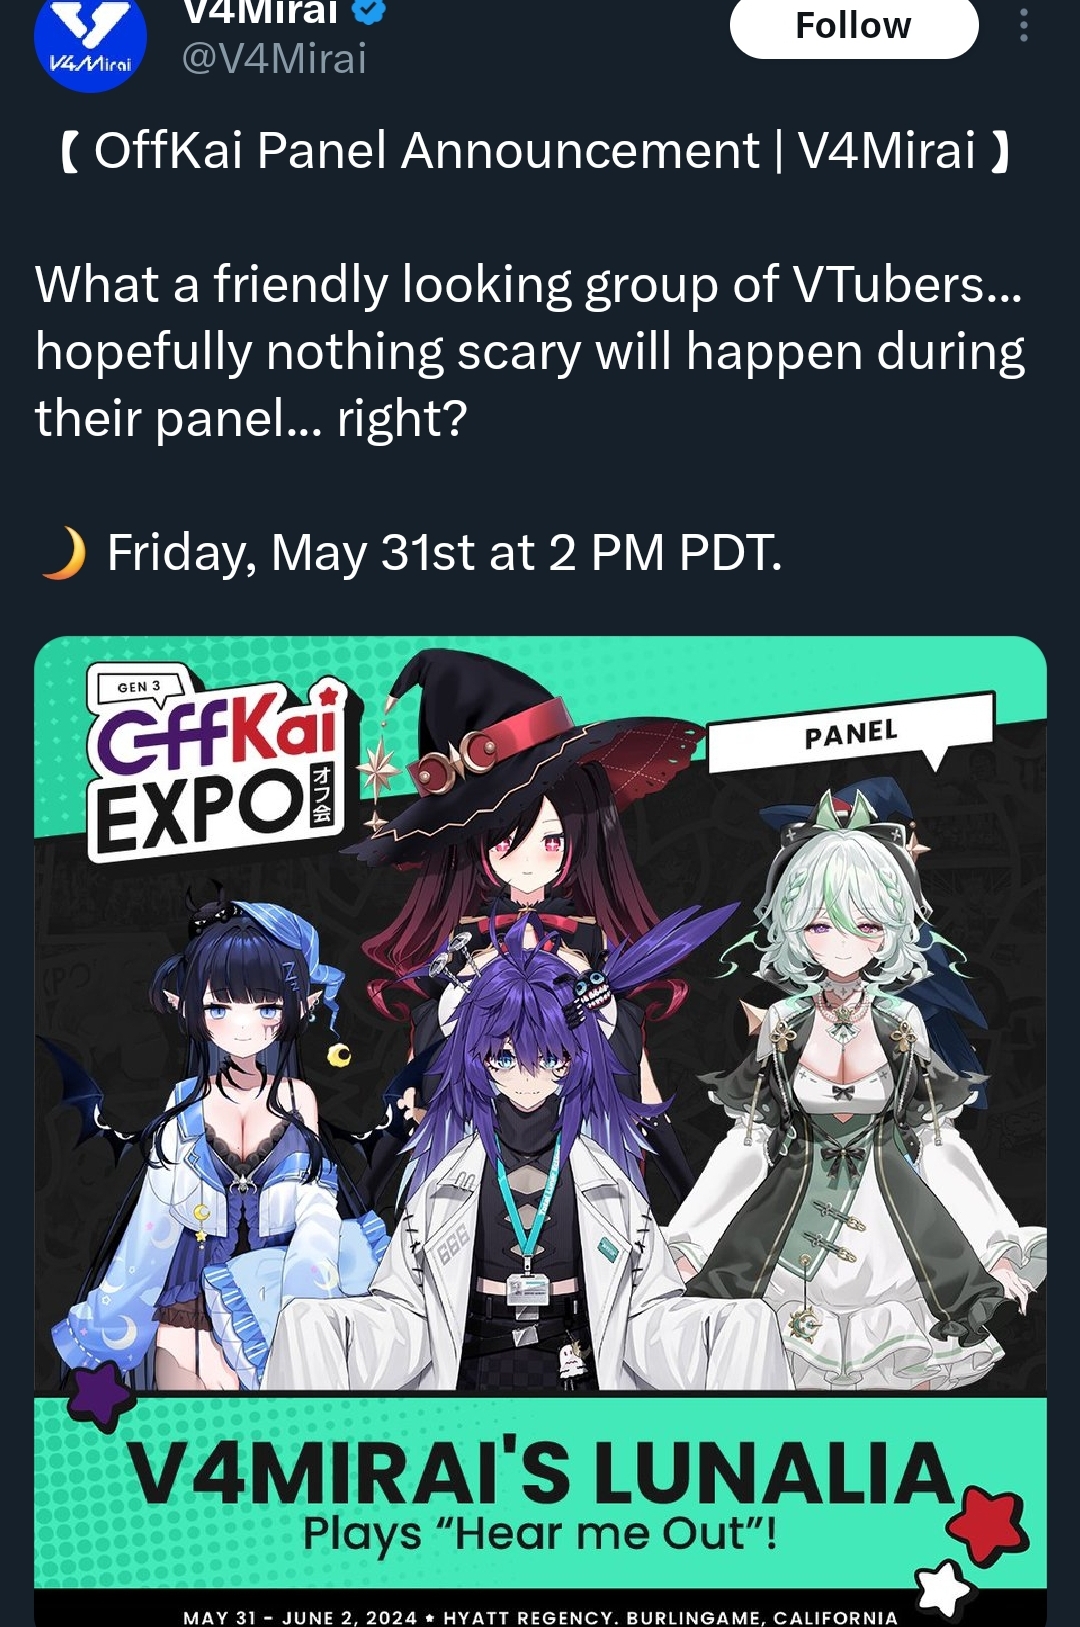The height and width of the screenshot is (1627, 1080).
Task: Tap the V4MIRAI'S LUNALIA title banner
Action: [540, 1492]
